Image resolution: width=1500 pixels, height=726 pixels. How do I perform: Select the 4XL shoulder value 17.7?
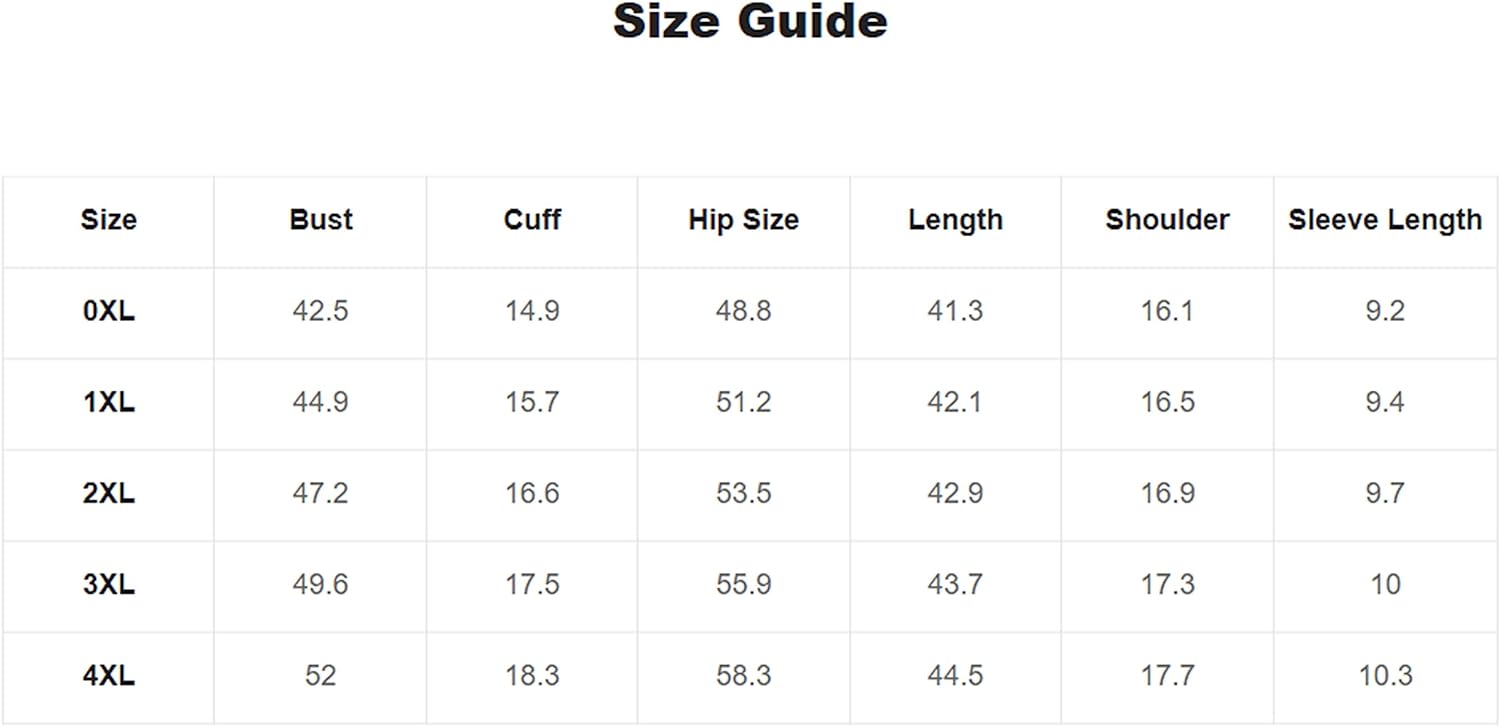[1167, 676]
